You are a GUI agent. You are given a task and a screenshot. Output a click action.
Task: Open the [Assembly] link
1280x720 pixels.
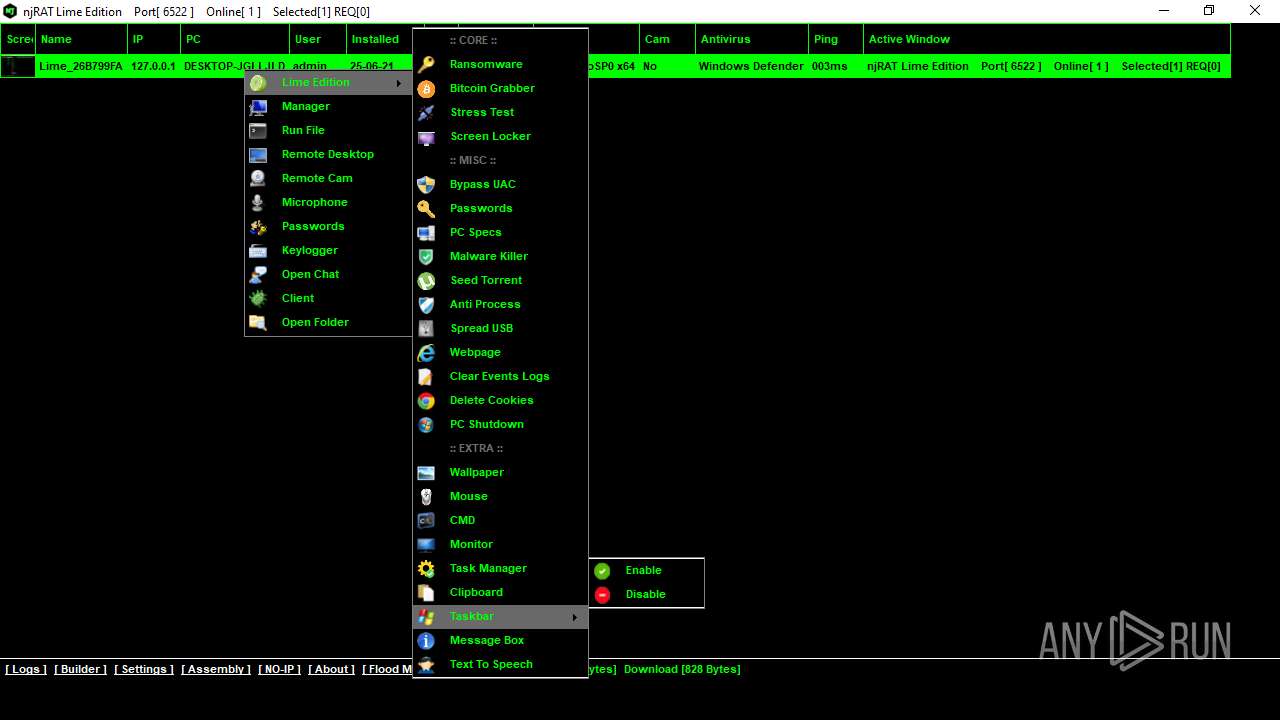[x=216, y=669]
